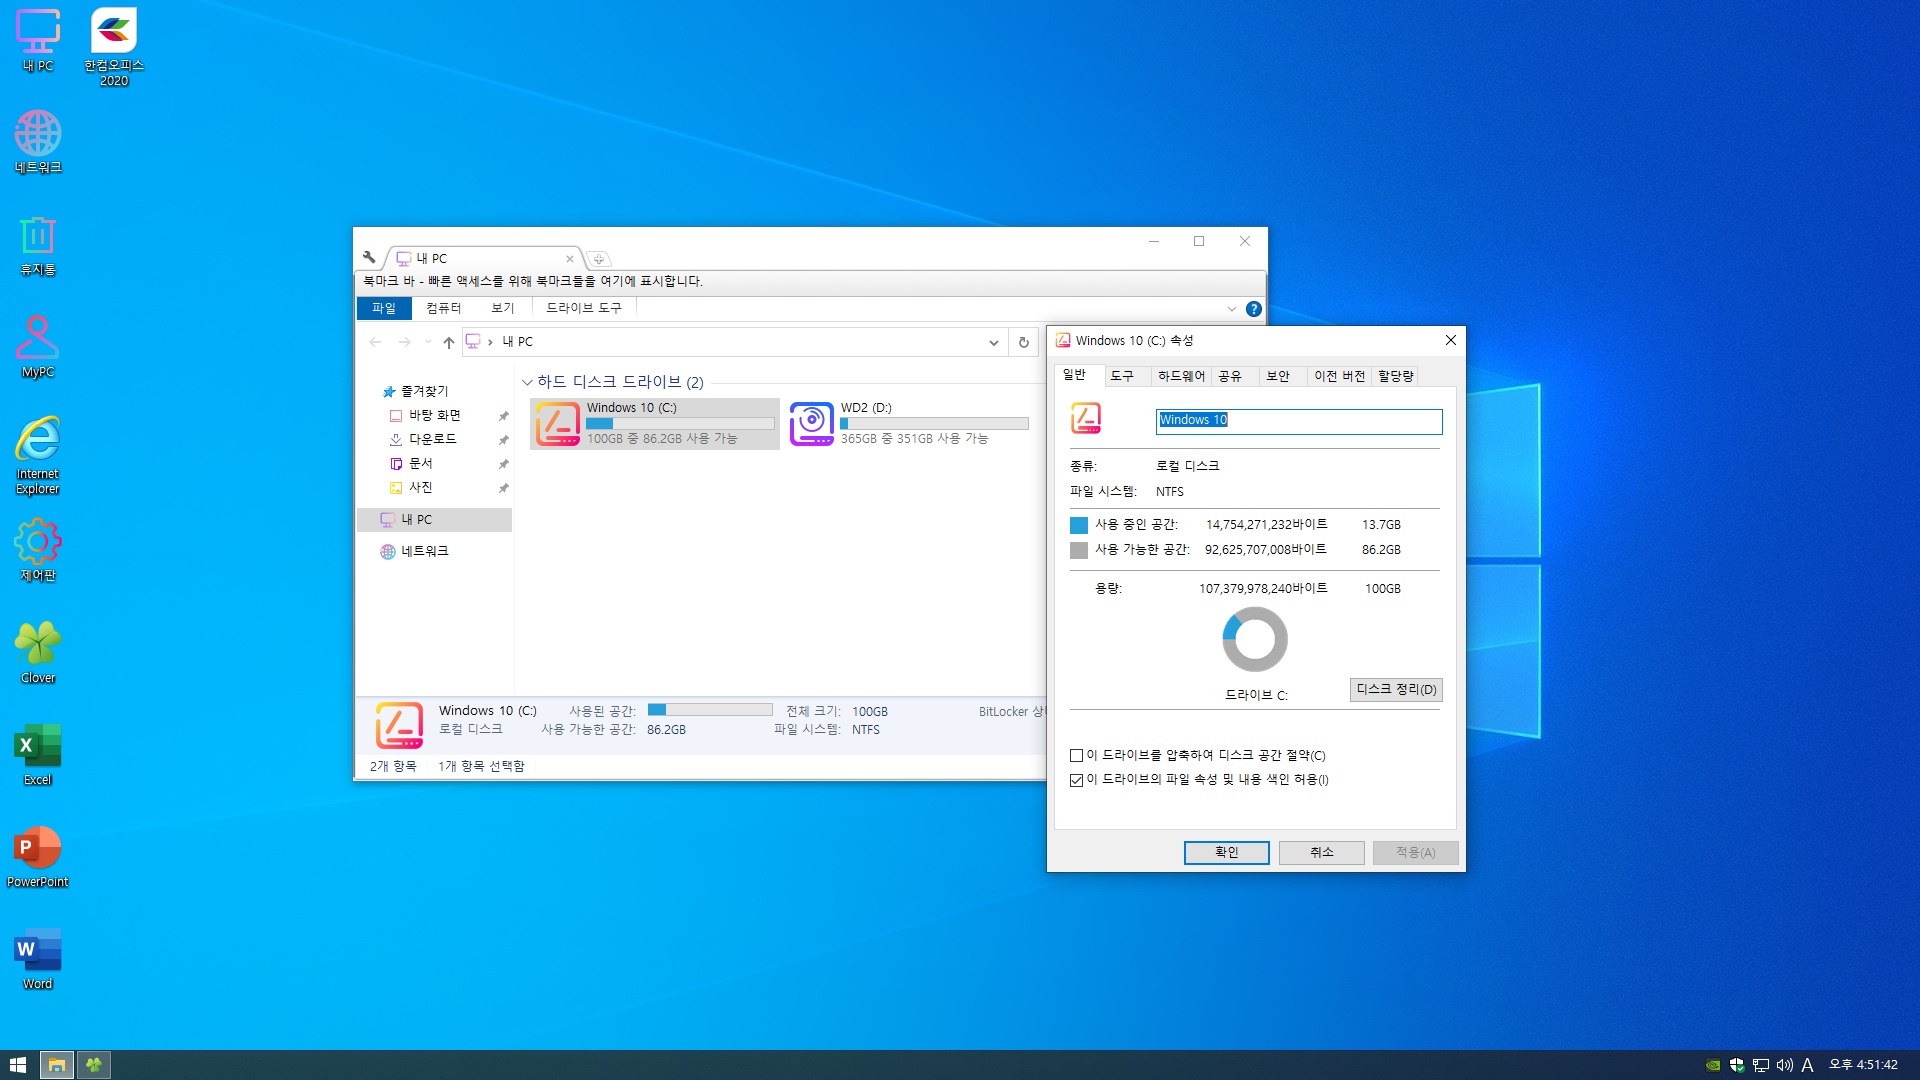Check the compress this drive checkbox
The height and width of the screenshot is (1080, 1920).
(1076, 756)
